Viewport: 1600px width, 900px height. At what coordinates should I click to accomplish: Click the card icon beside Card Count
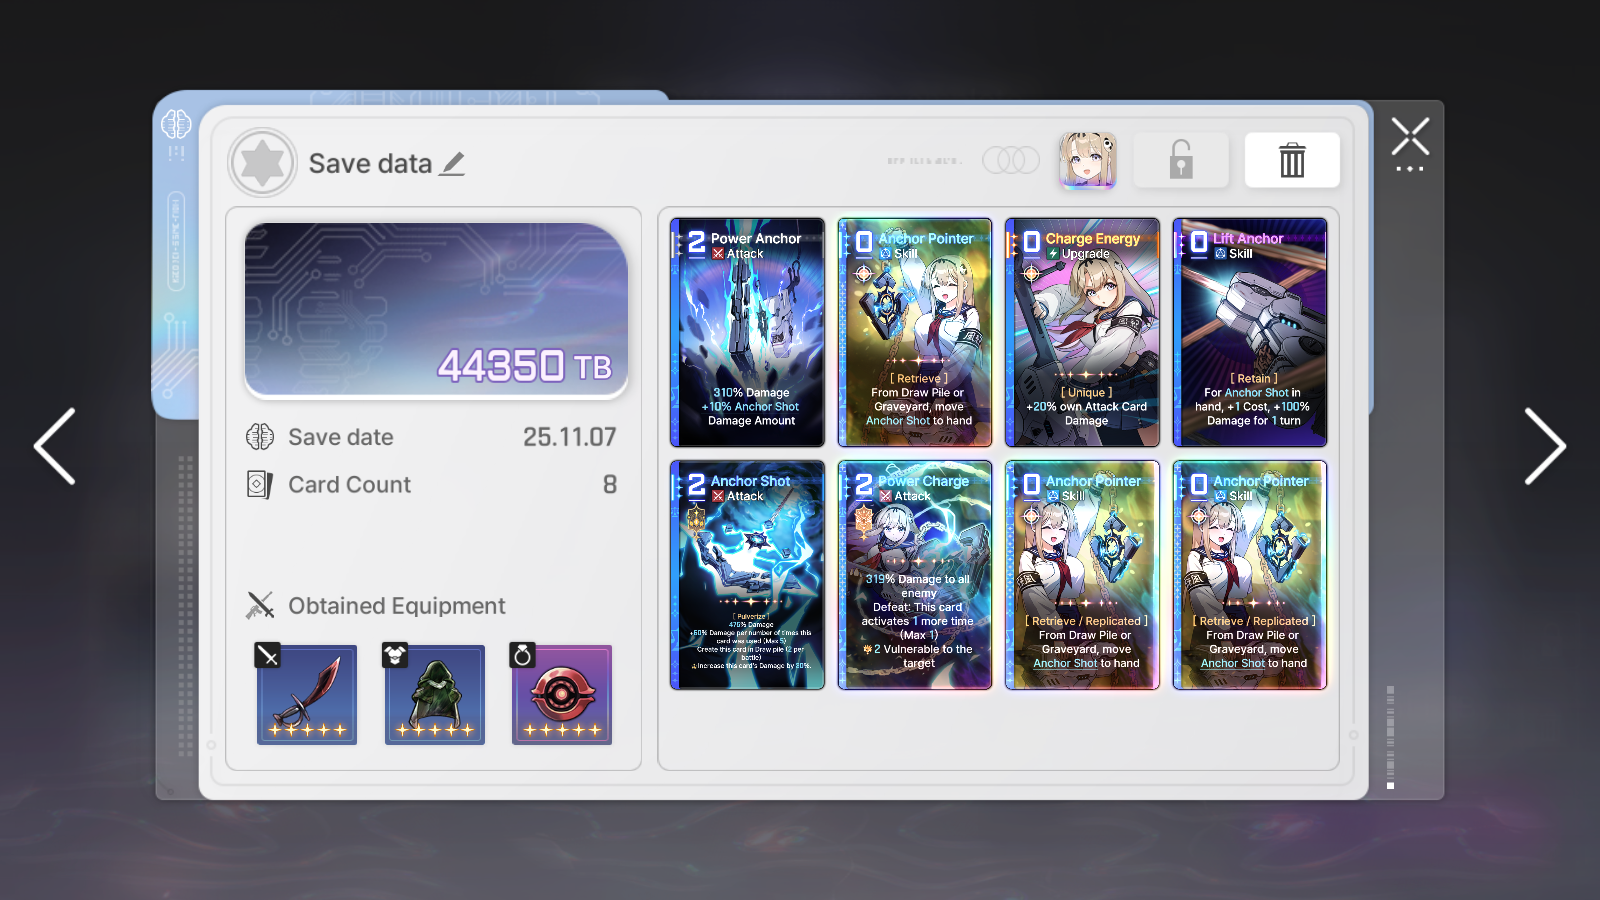(259, 485)
